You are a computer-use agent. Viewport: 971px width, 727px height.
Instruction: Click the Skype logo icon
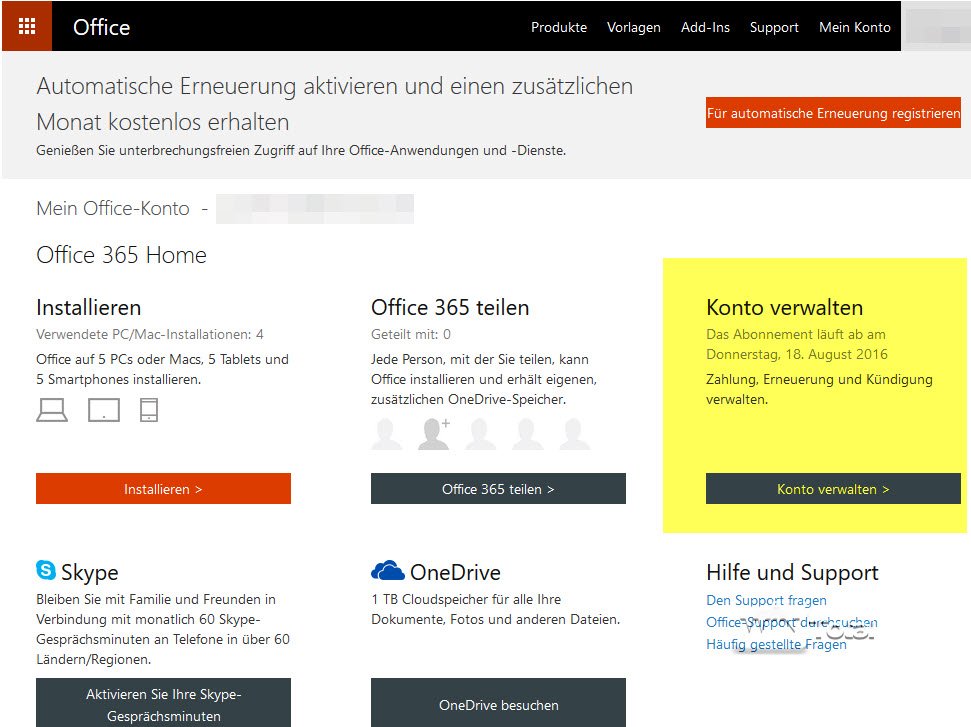pyautogui.click(x=46, y=570)
